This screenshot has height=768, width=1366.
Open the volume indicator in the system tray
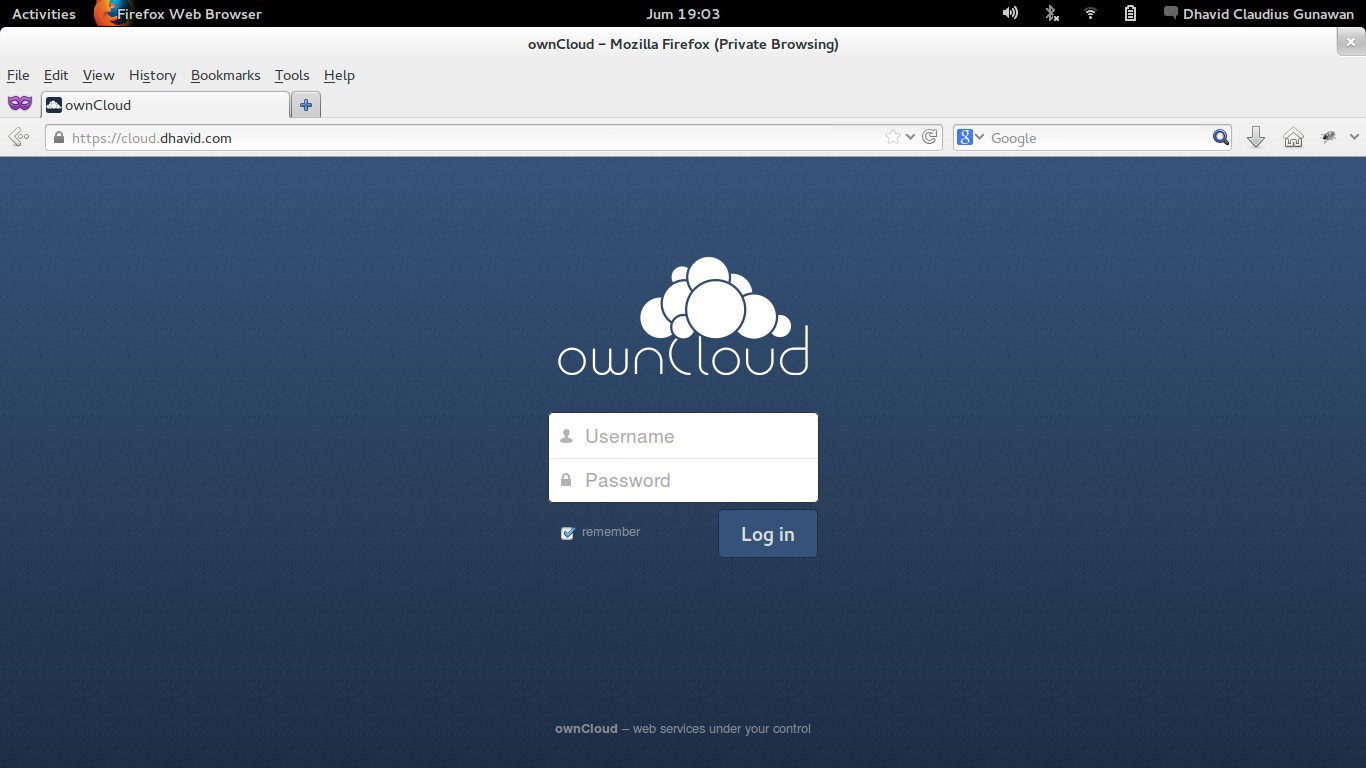(x=1010, y=14)
